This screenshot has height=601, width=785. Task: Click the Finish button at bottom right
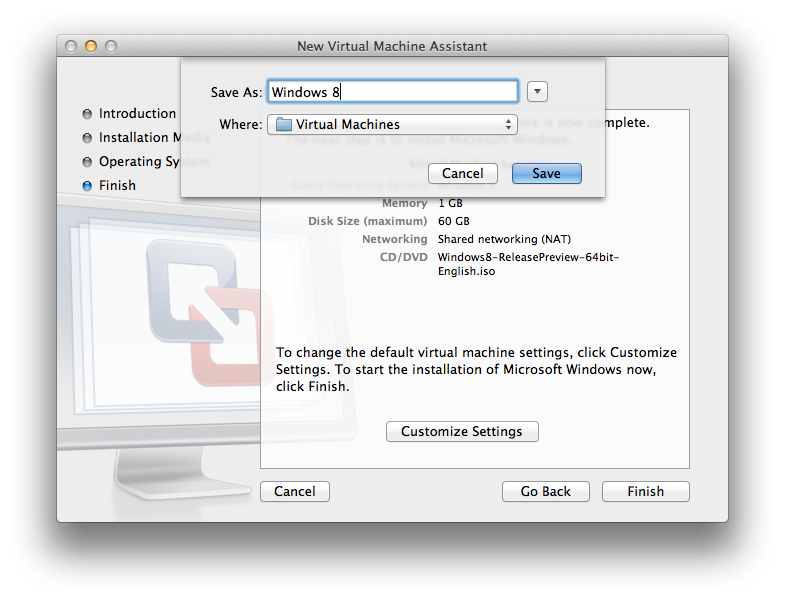coord(645,491)
